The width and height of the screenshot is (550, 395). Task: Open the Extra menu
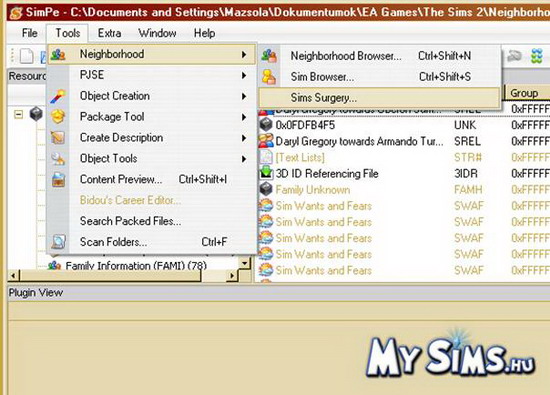pos(109,33)
